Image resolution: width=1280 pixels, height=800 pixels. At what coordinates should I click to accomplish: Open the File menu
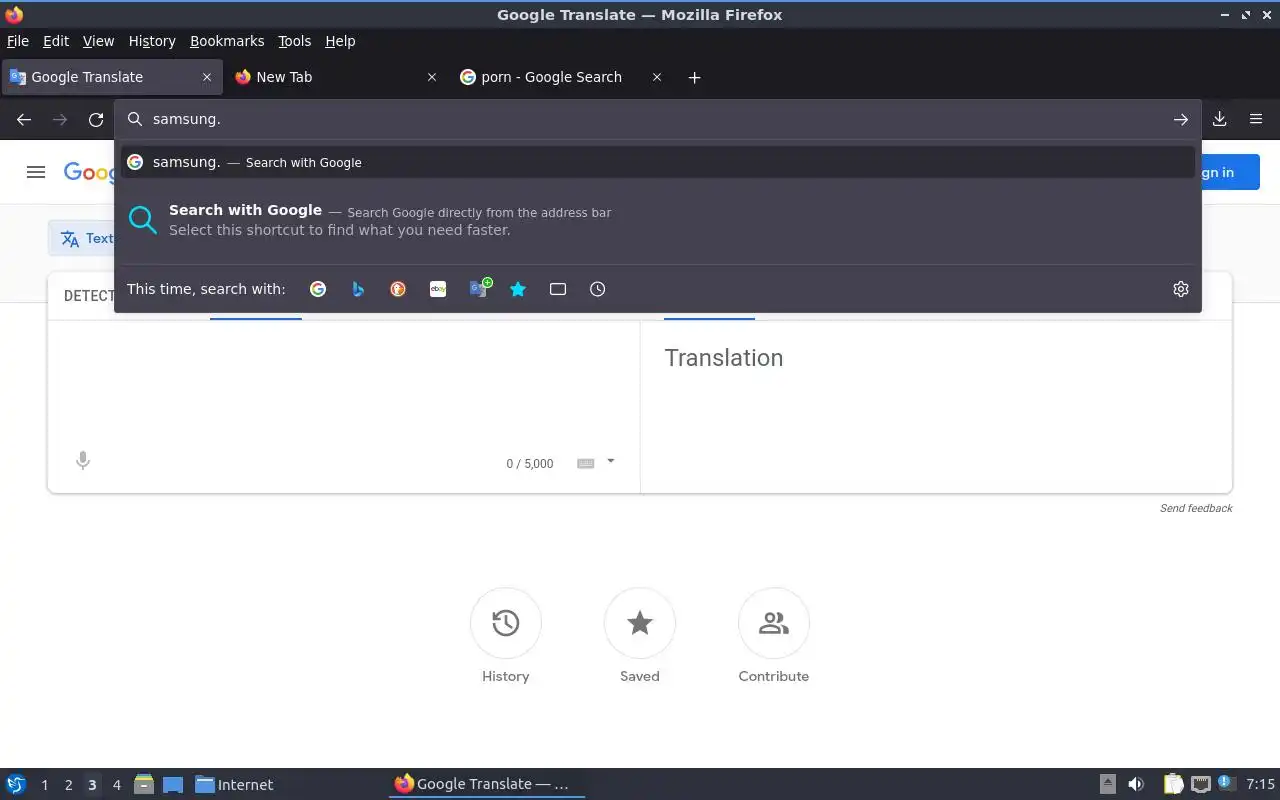pos(18,41)
